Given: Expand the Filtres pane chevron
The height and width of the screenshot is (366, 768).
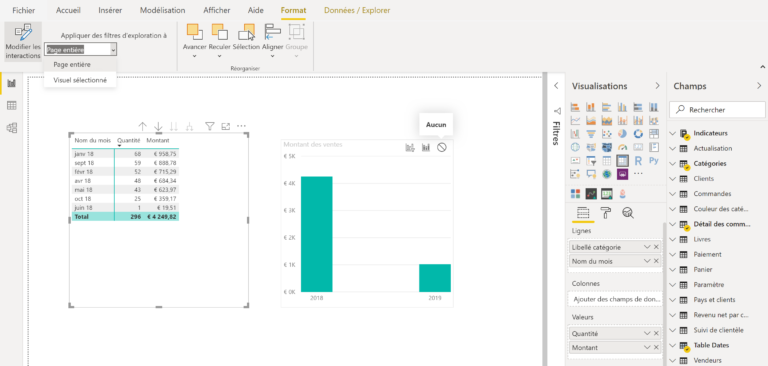Looking at the screenshot, I should click(556, 86).
